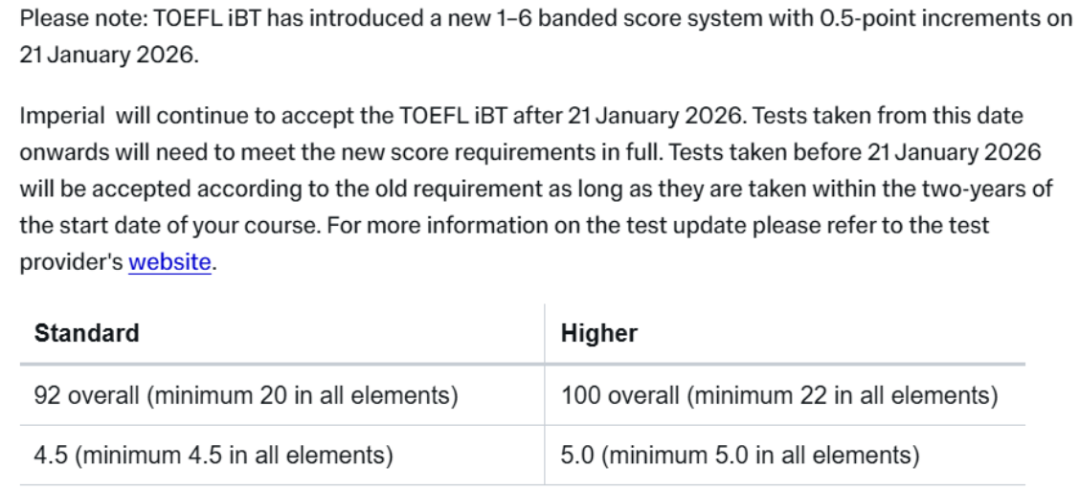The image size is (1080, 490).
Task: Click the Standard column header
Action: point(87,333)
